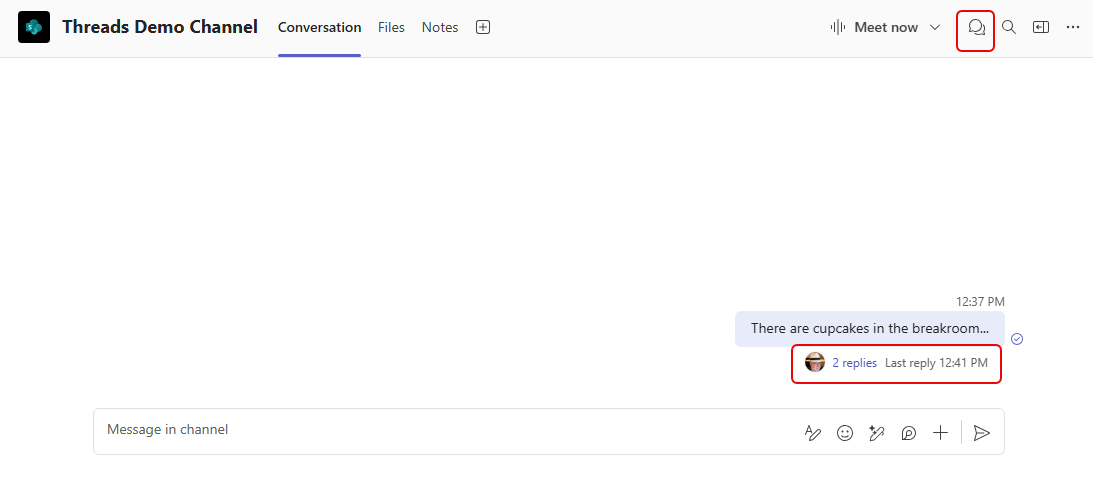Click the Format text pen icon
Viewport: 1093px width, 478px height.
tap(813, 433)
